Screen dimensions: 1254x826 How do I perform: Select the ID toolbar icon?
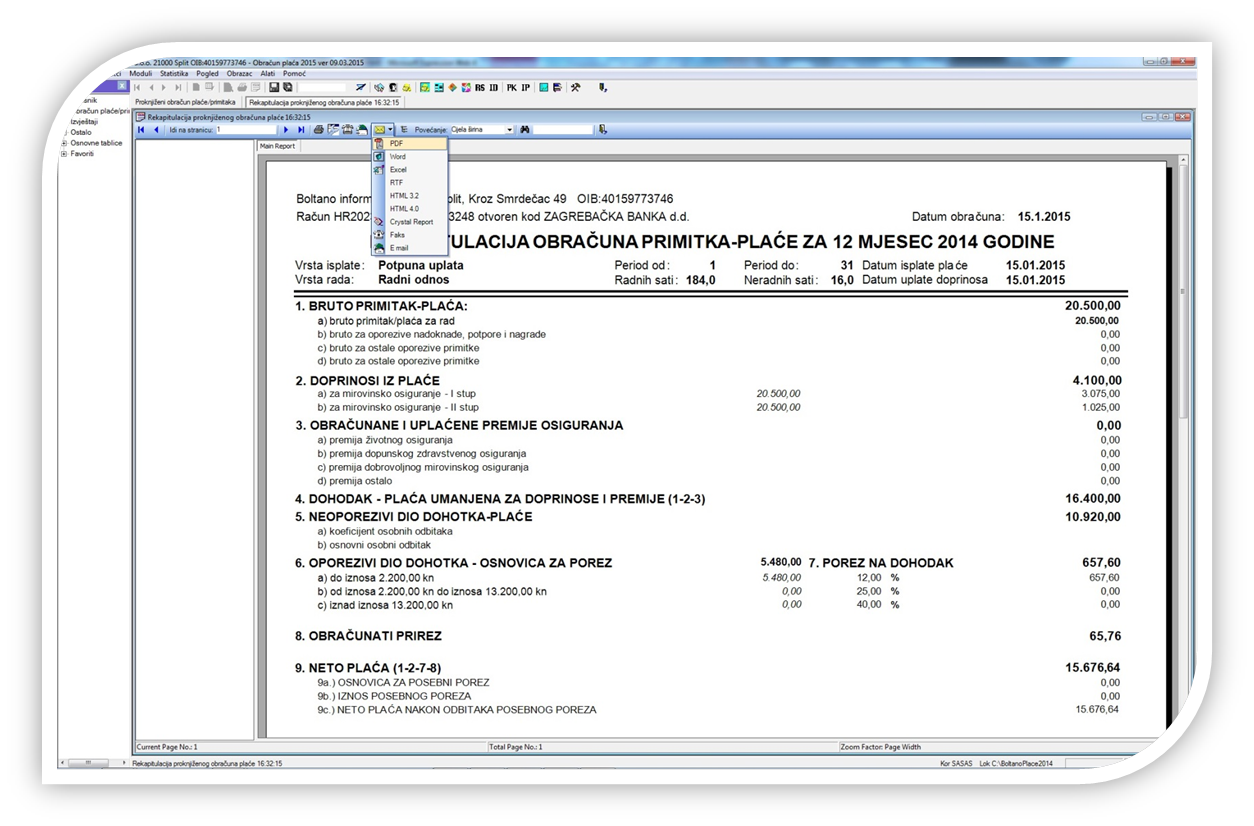[492, 87]
